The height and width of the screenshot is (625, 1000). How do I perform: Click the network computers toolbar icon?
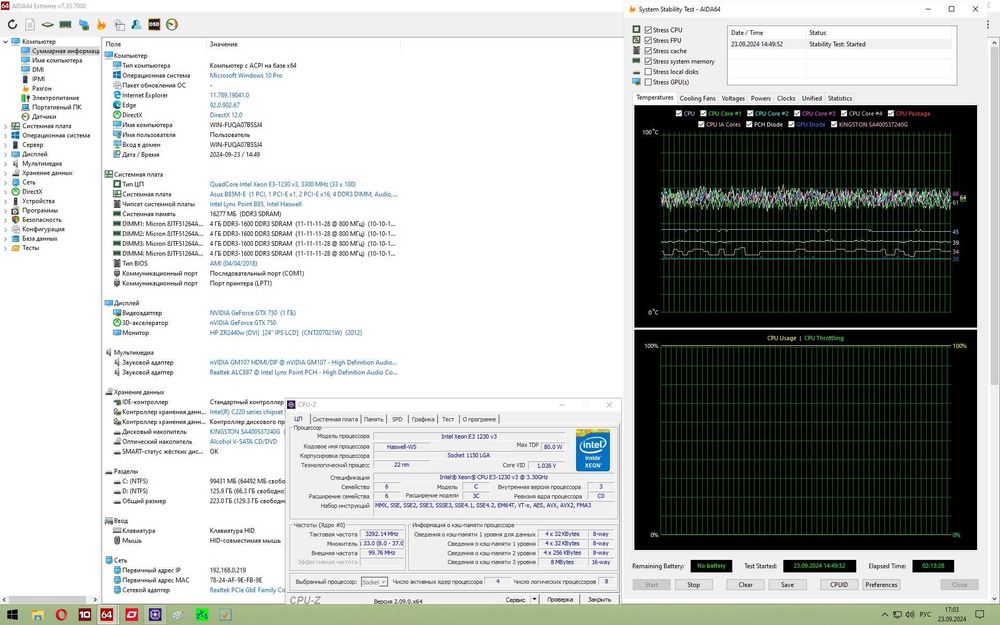point(84,25)
